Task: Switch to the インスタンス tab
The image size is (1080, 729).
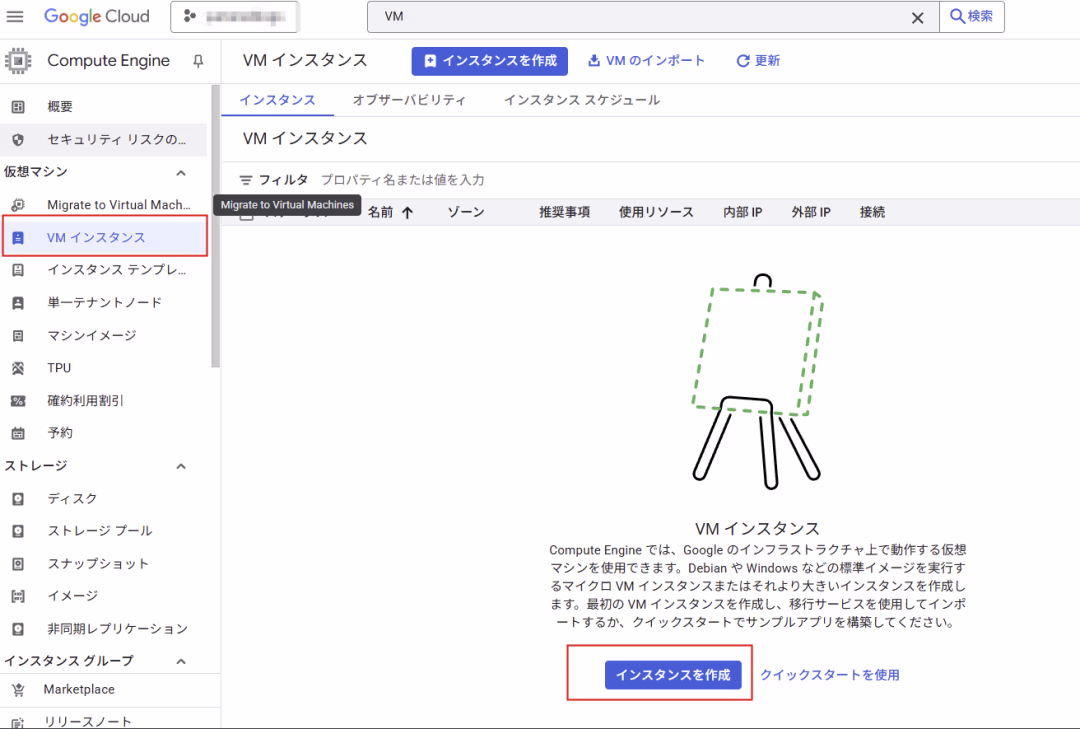Action: (x=278, y=100)
